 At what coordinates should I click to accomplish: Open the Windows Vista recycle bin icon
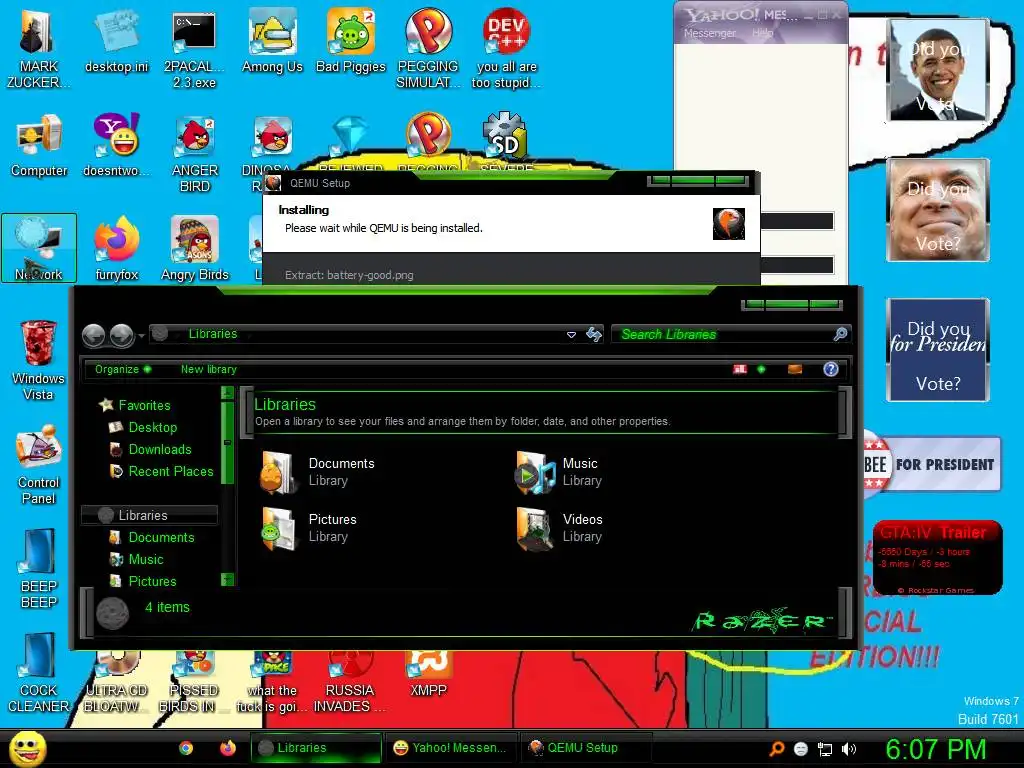(39, 359)
